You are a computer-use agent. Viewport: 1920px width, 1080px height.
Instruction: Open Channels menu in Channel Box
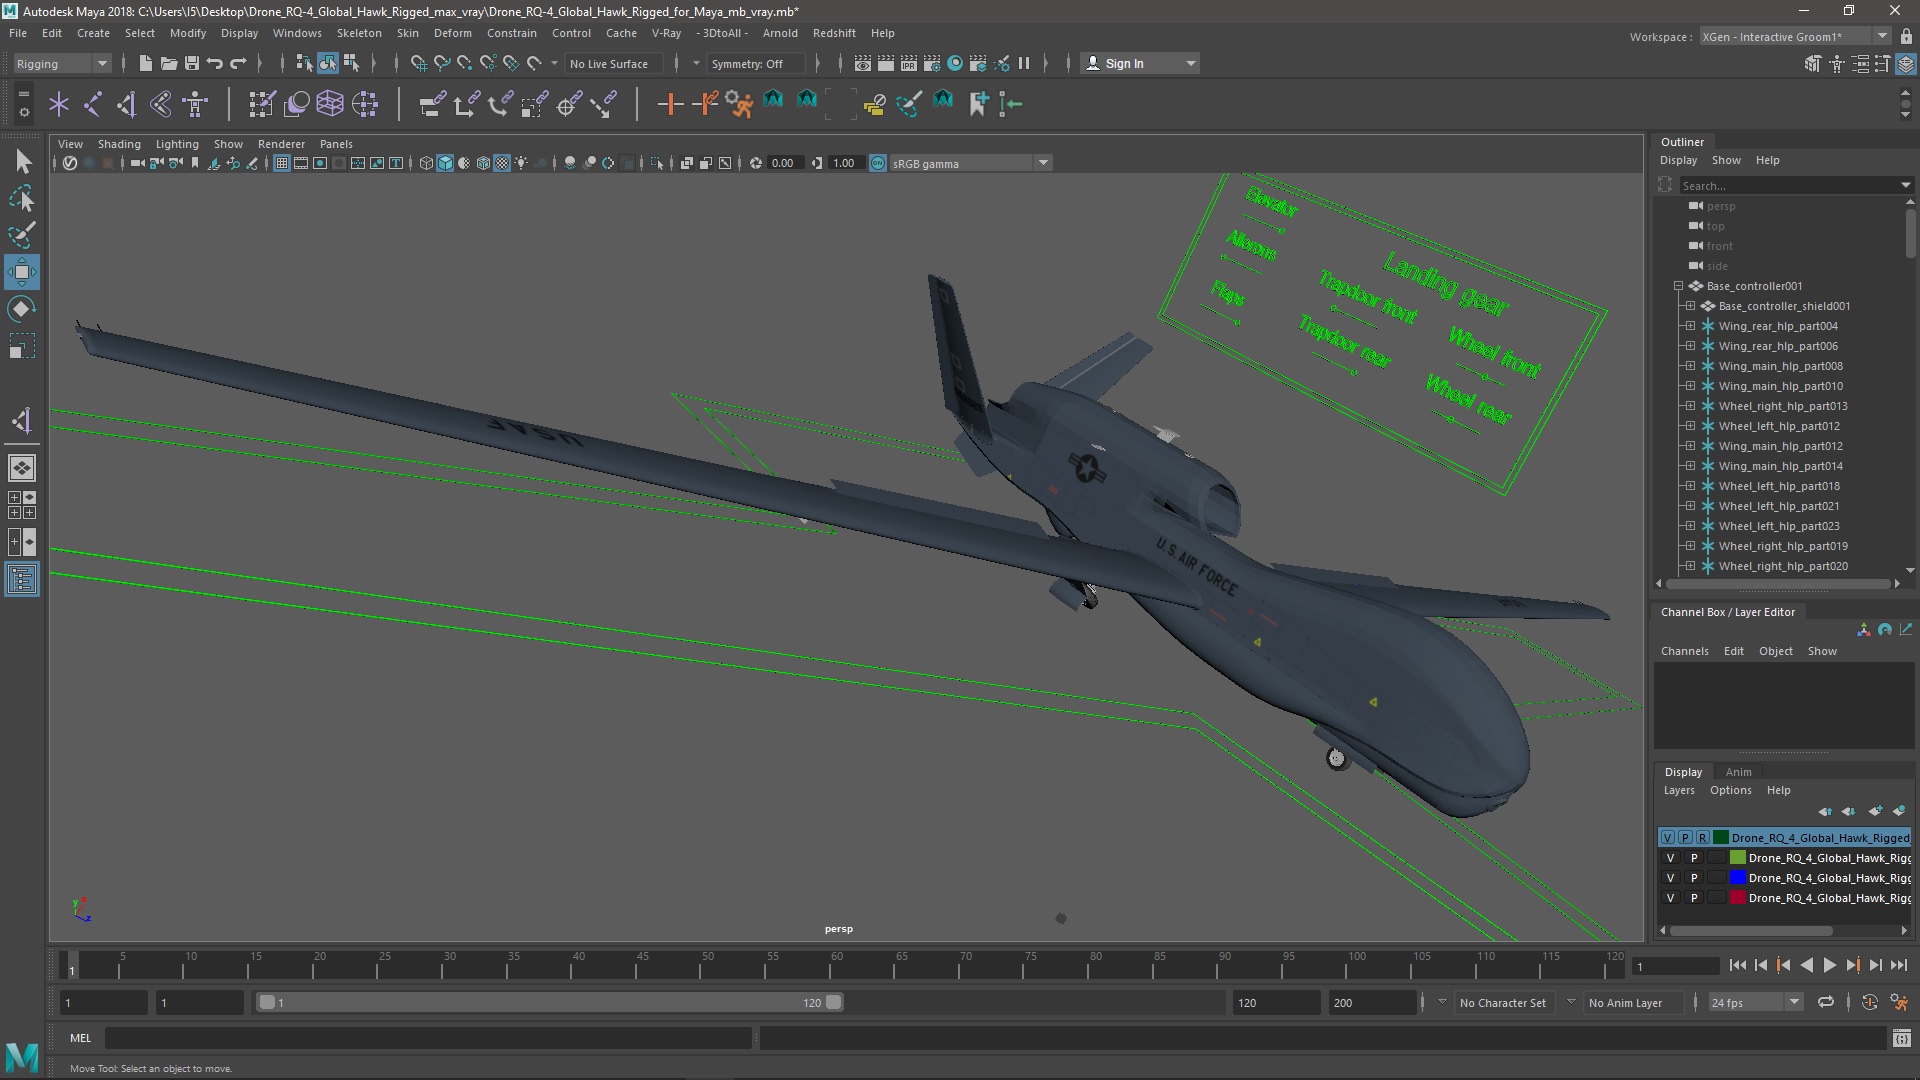coord(1684,651)
